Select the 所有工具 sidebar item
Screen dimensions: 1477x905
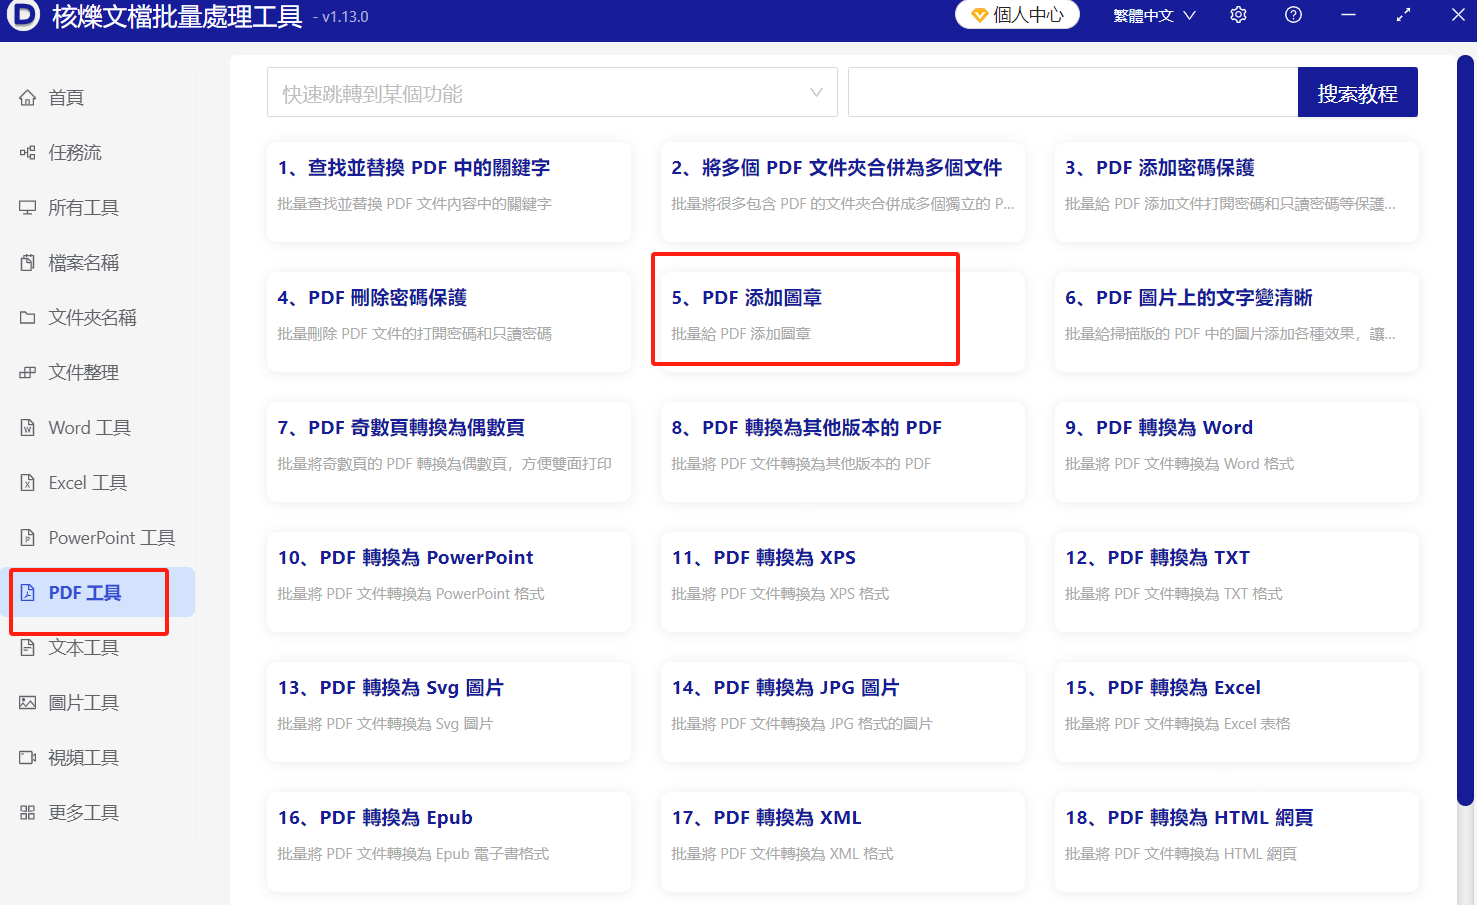coord(84,207)
